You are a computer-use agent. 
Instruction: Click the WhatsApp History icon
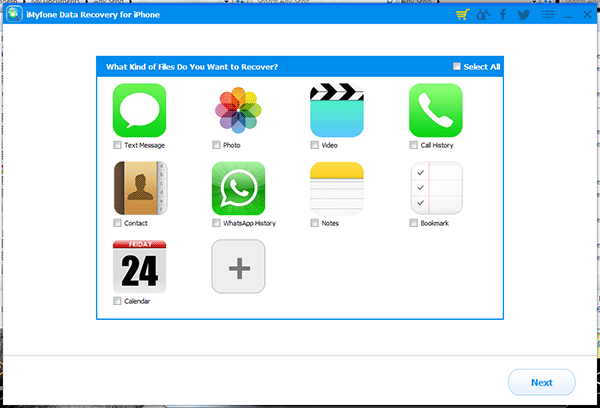(238, 188)
